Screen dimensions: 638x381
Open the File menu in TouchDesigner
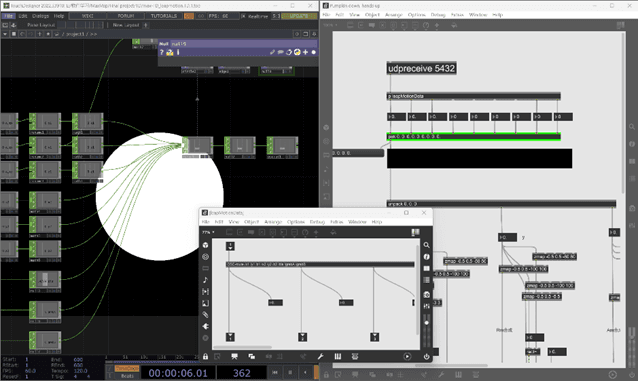click(x=8, y=16)
